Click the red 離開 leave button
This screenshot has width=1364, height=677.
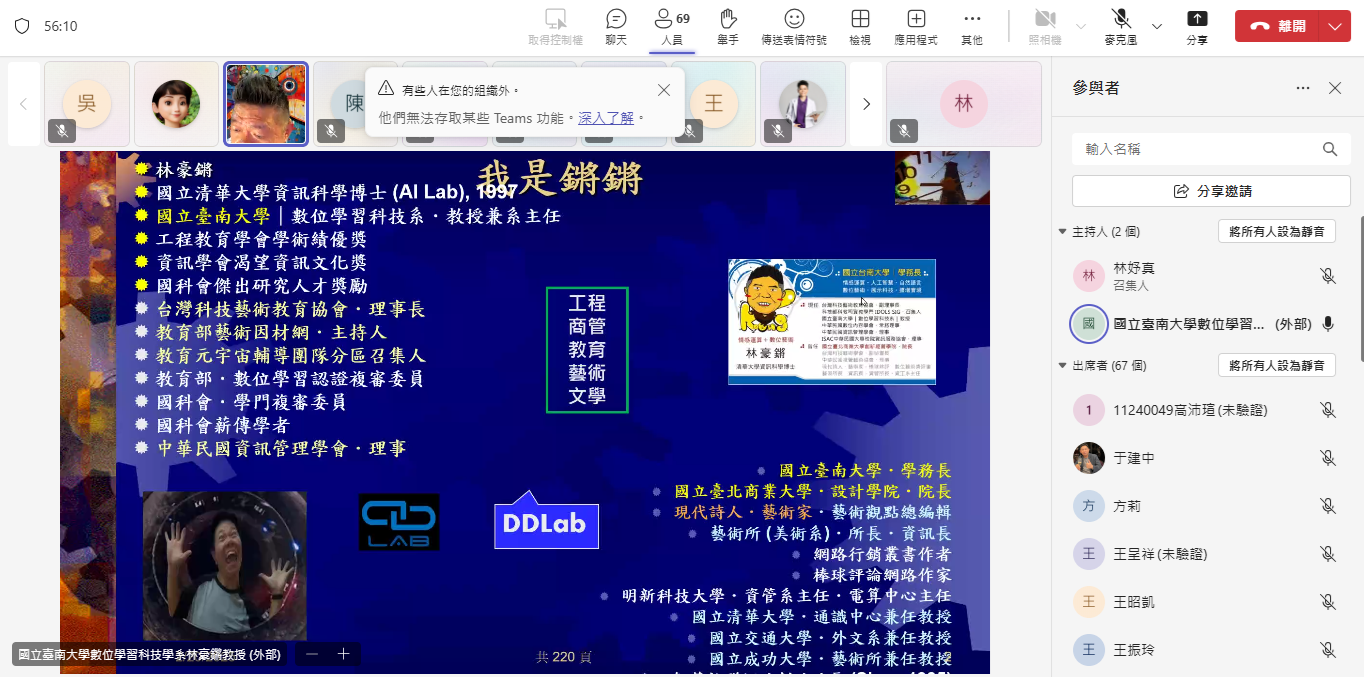click(1279, 26)
